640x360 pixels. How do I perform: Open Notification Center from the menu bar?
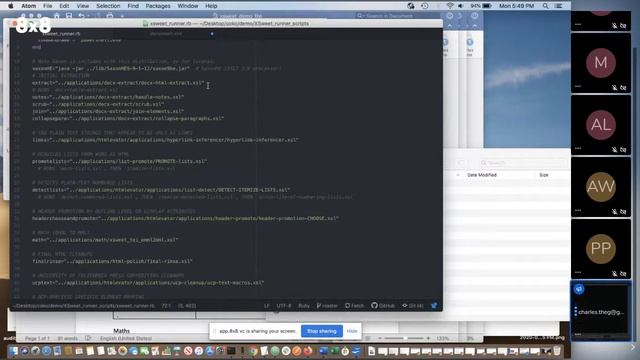559,6
